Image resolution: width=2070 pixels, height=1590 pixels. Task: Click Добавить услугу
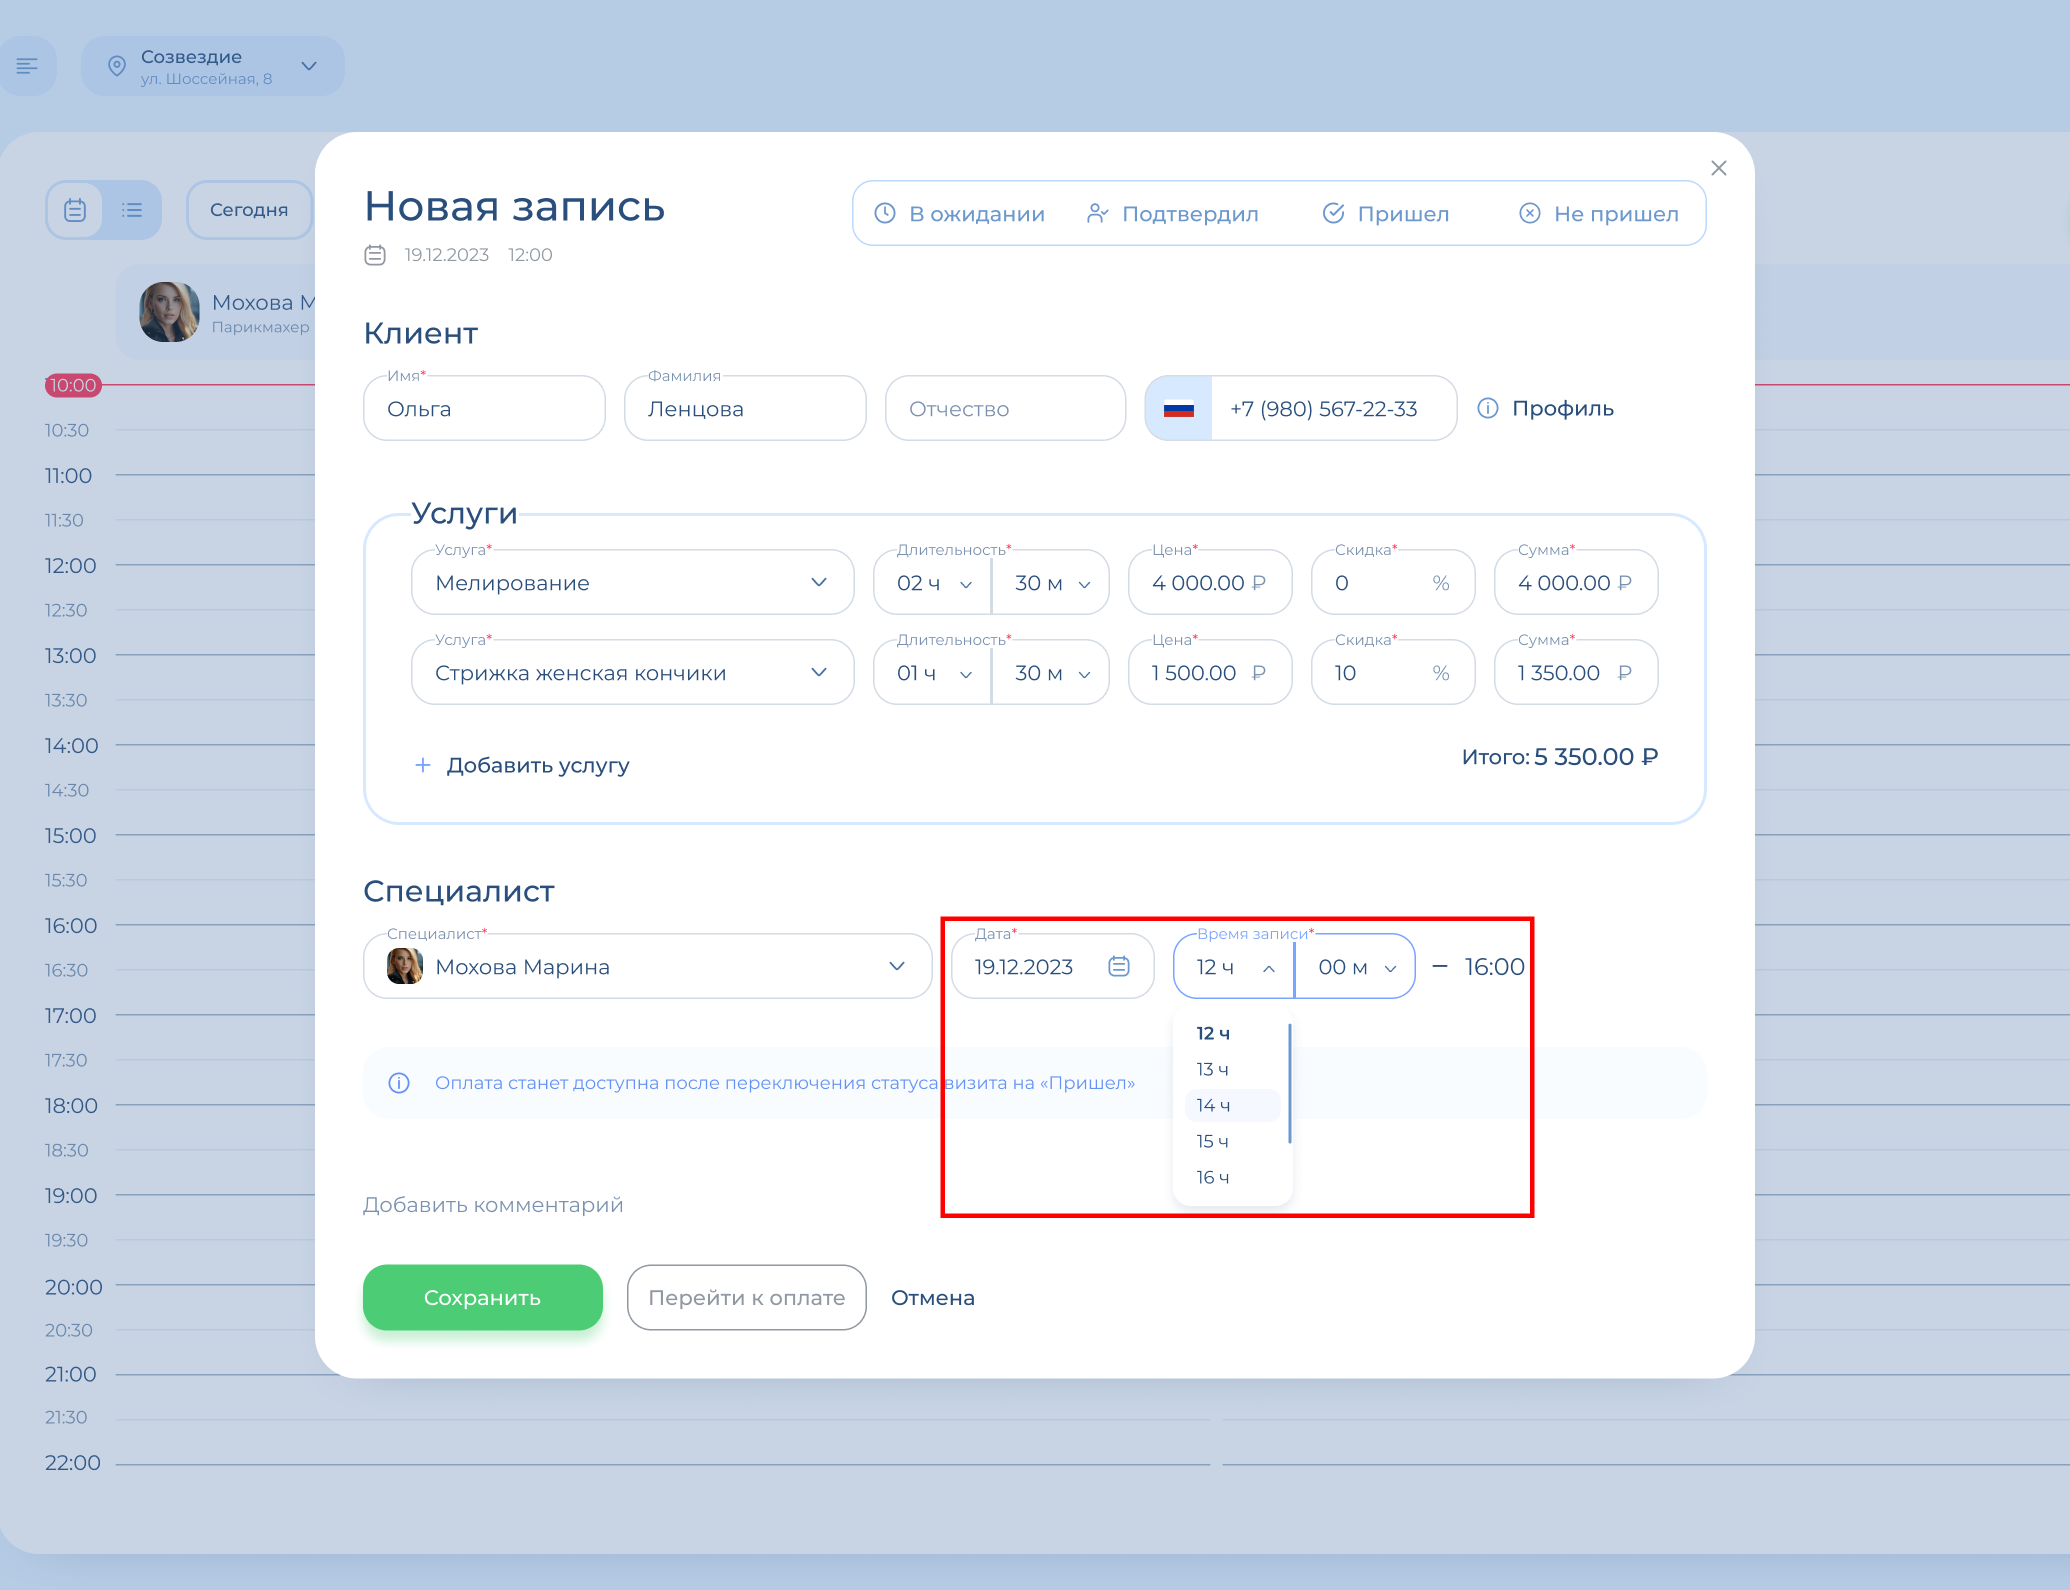coord(538,765)
